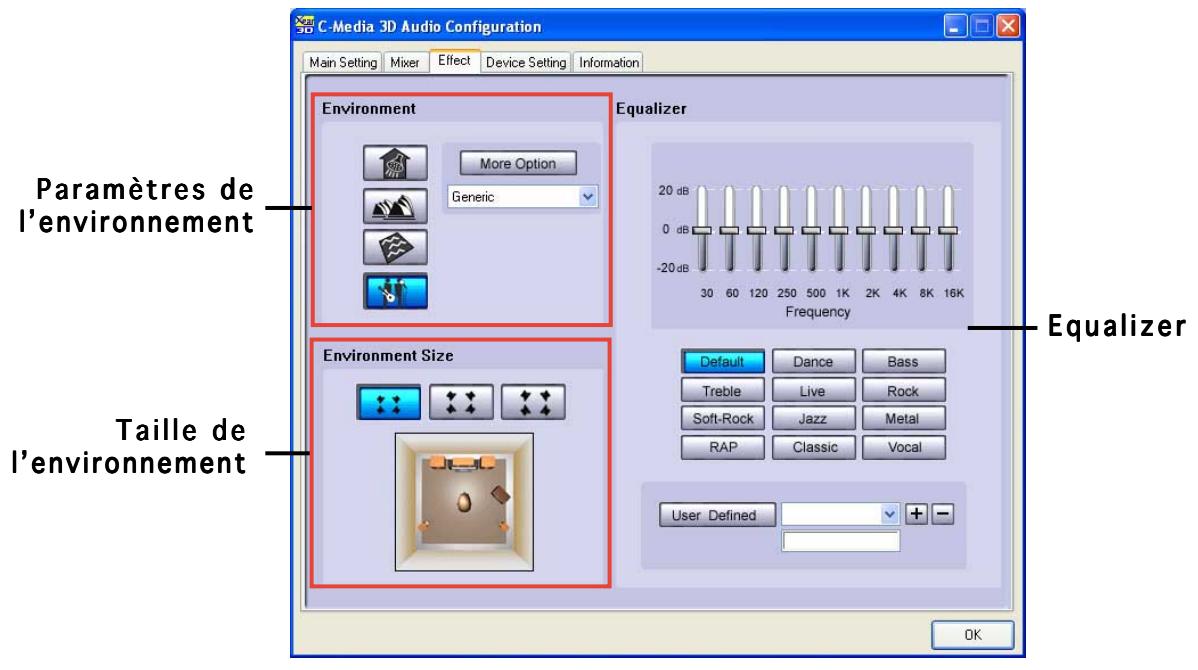Click the 2K equalizer slider
1198x670 pixels.
click(x=866, y=229)
